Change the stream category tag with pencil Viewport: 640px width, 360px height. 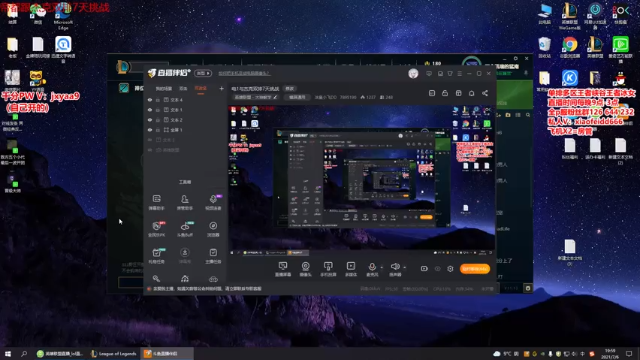point(256,97)
